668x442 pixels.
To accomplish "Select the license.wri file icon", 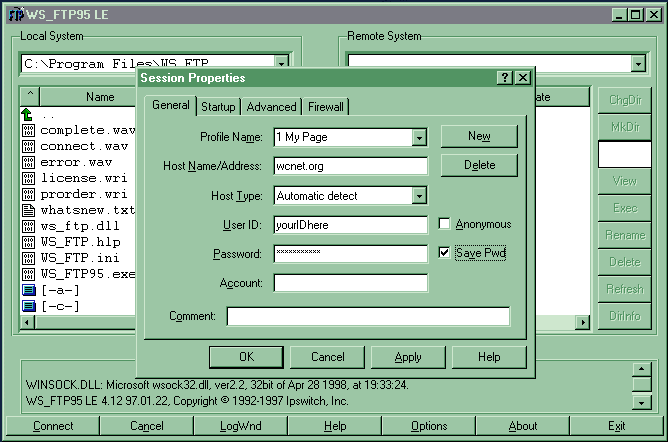I will pyautogui.click(x=29, y=178).
